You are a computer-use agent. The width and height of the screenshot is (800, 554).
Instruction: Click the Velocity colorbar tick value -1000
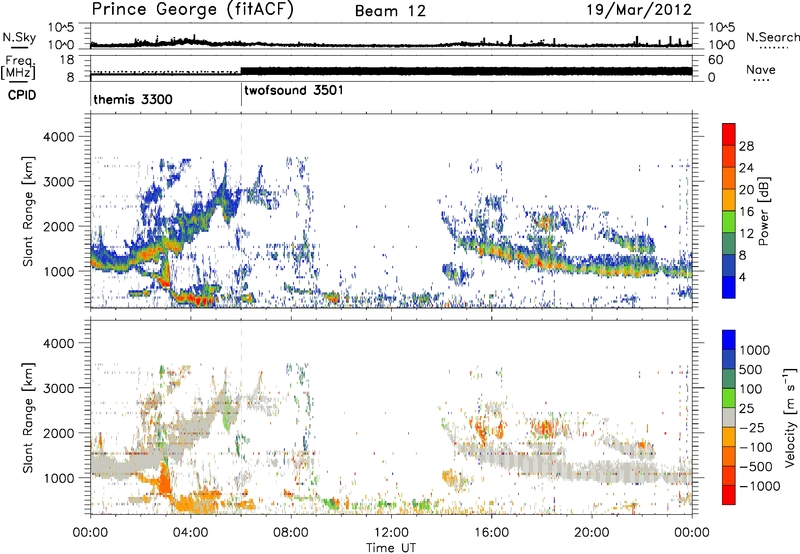point(759,486)
